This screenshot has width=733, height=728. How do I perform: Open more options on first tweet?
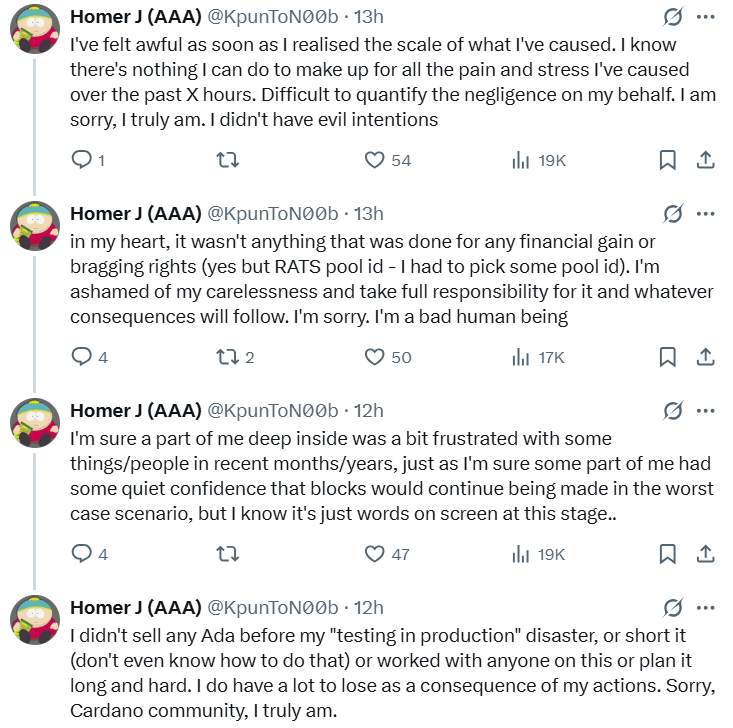tap(705, 18)
